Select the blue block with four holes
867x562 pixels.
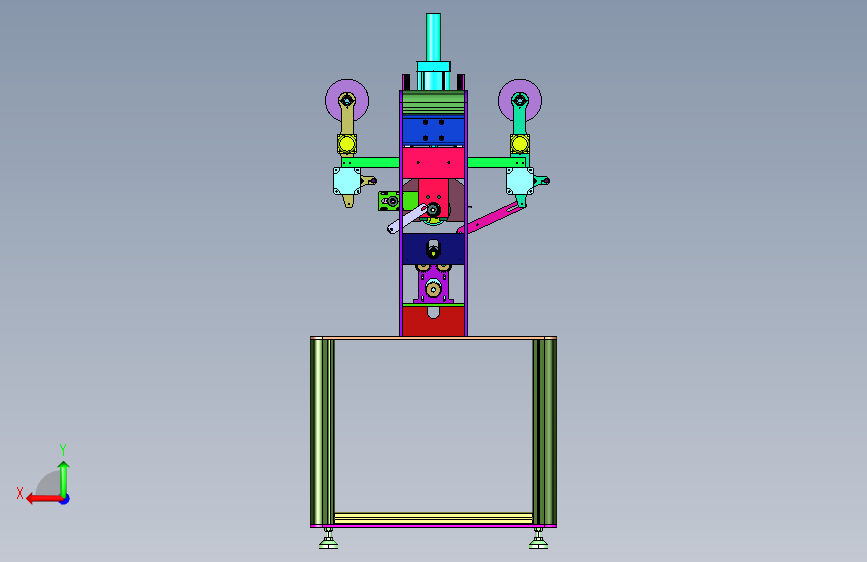[x=434, y=131]
